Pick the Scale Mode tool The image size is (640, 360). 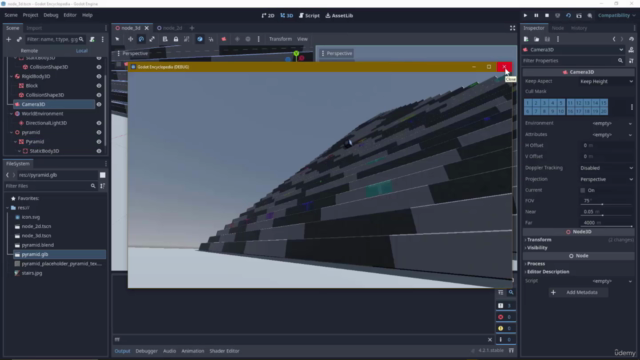[152, 39]
